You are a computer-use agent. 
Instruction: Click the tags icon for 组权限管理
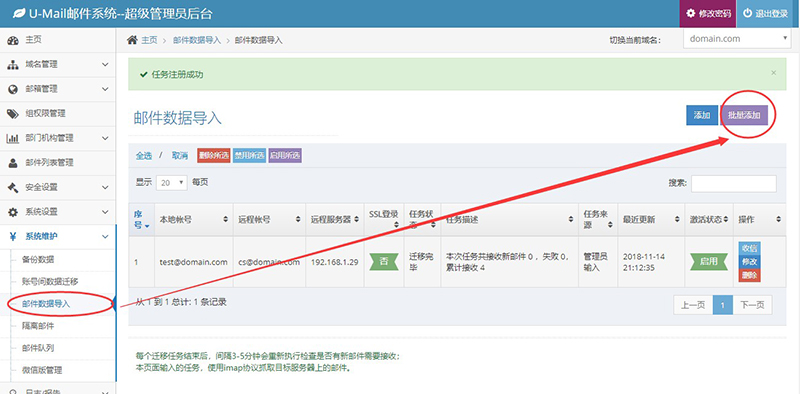click(13, 114)
